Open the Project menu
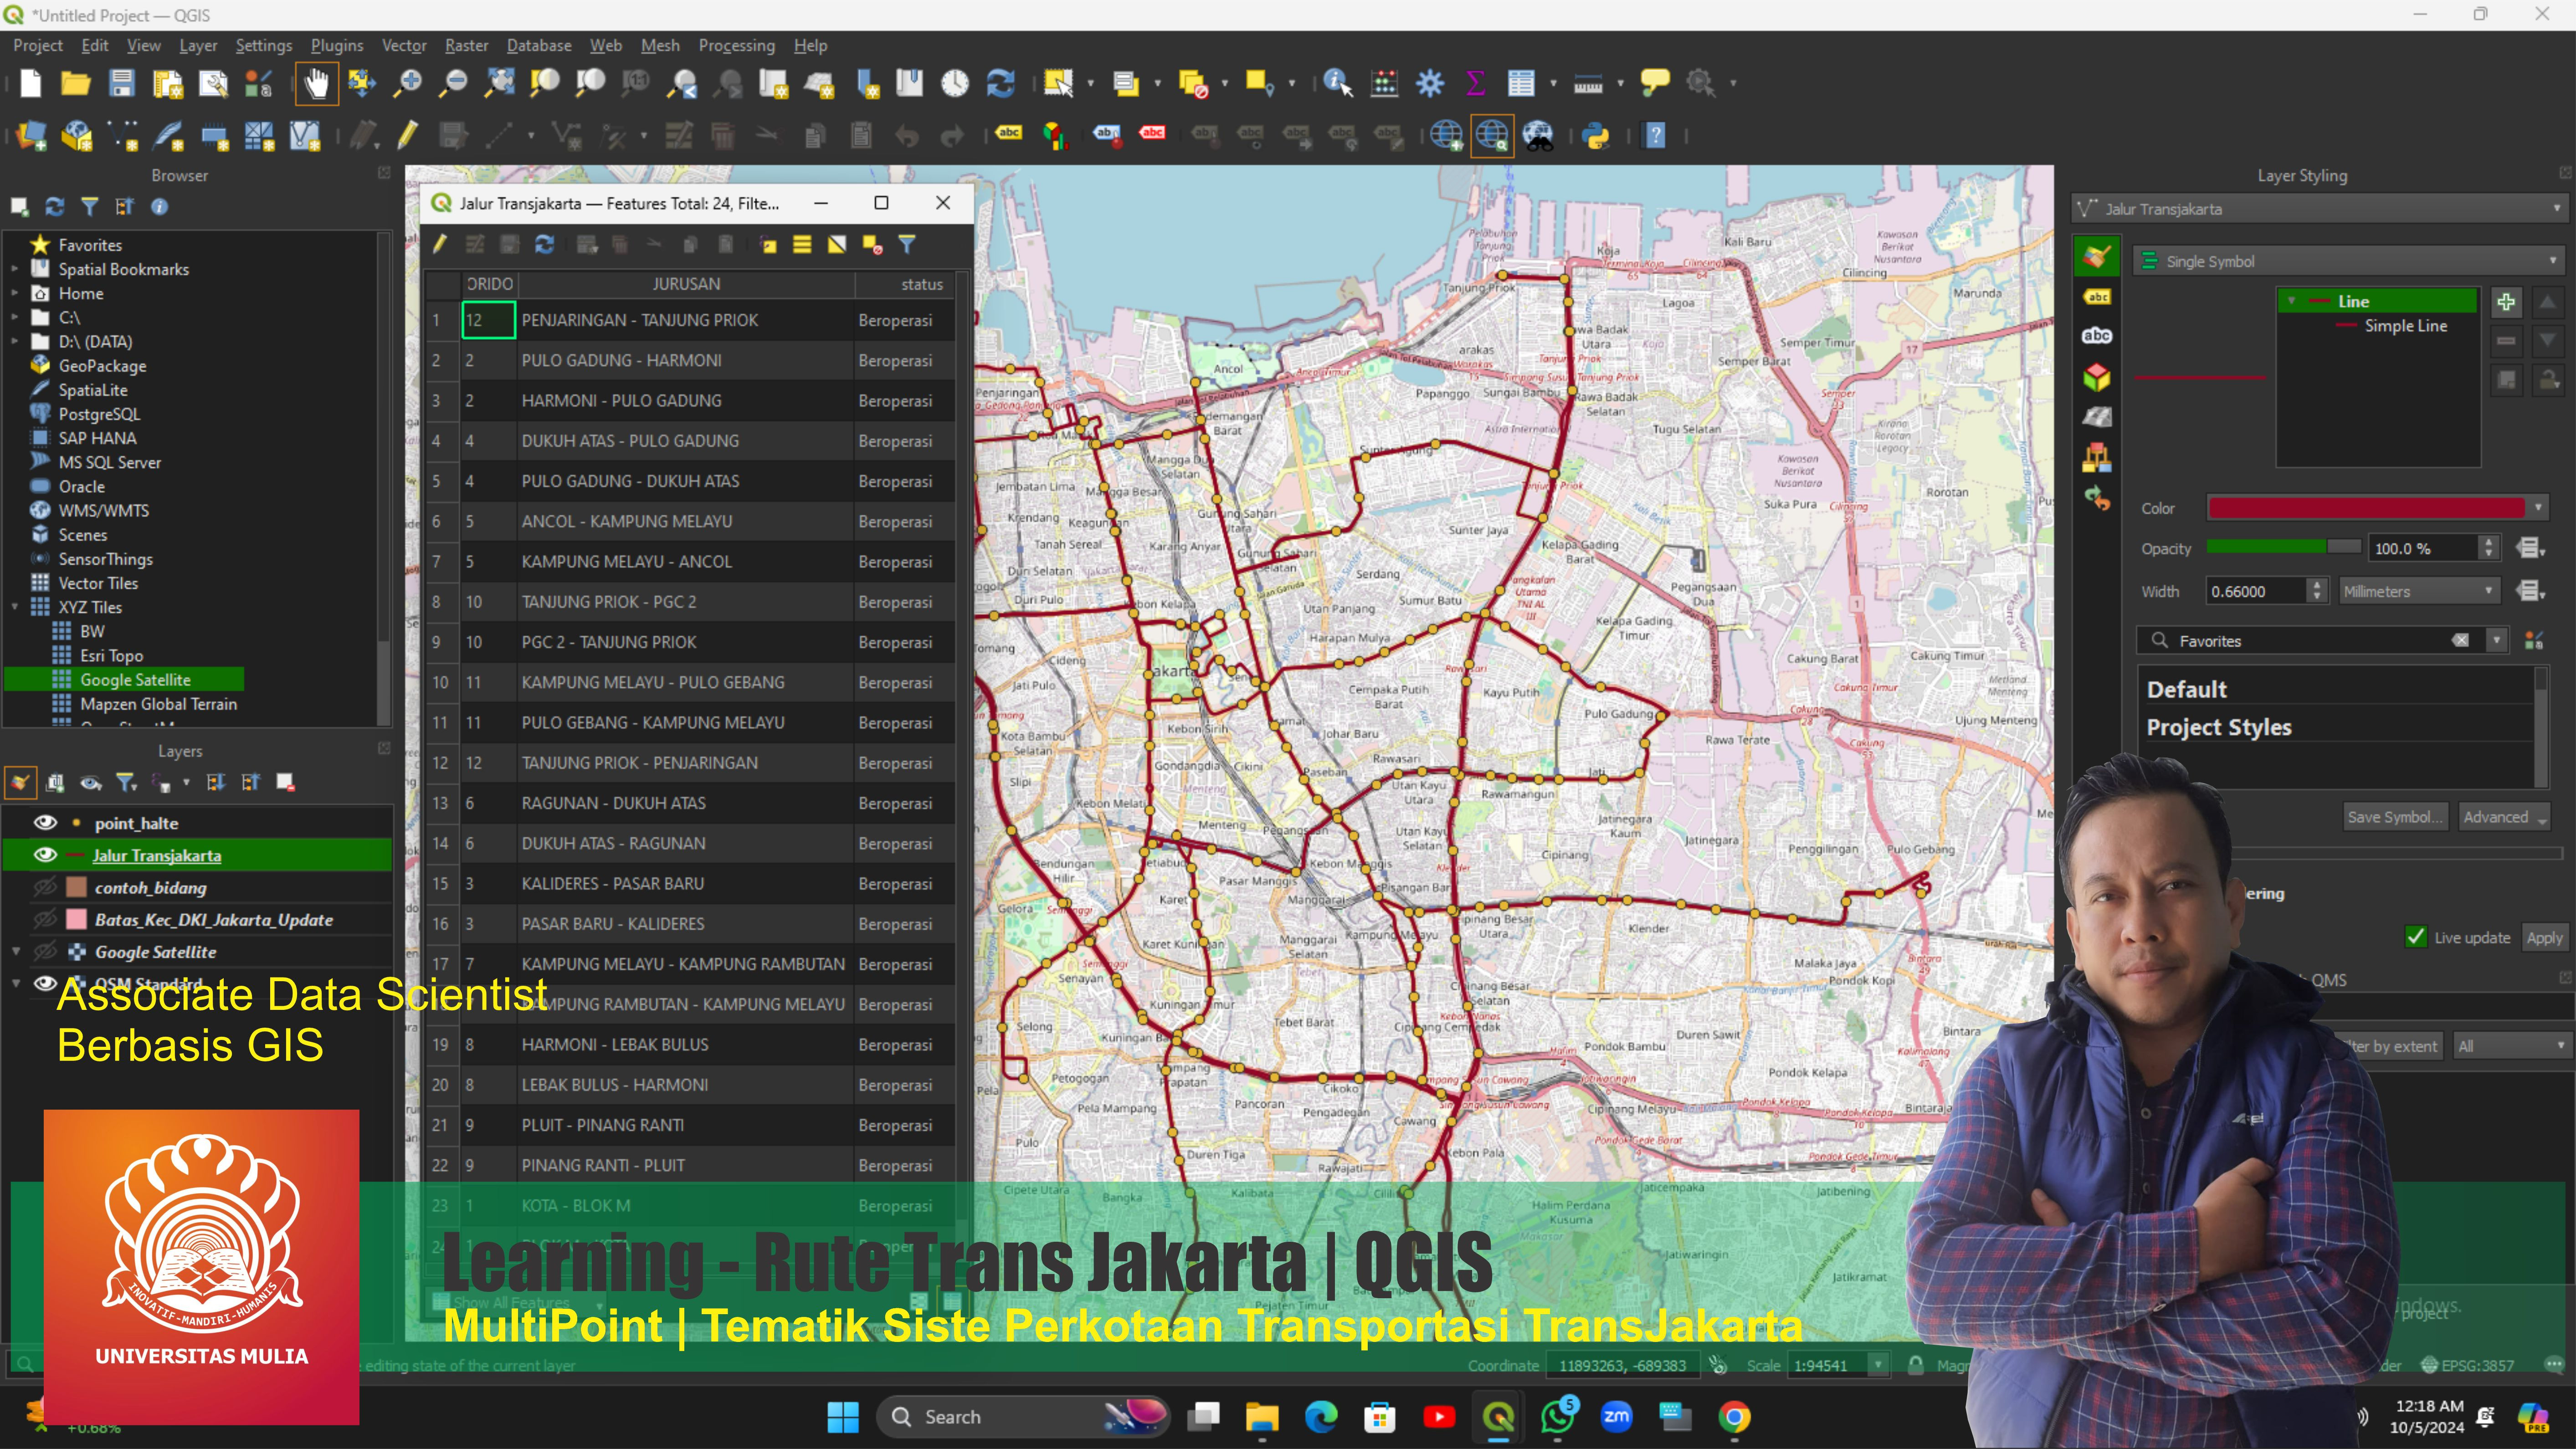 click(x=38, y=45)
